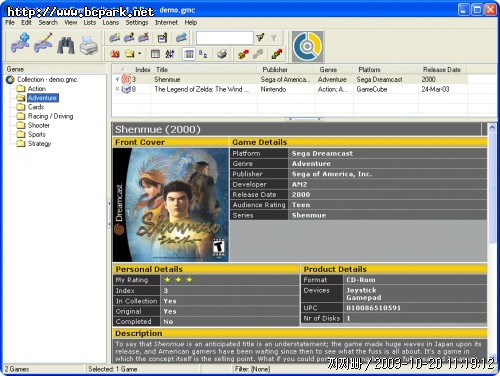Toggle the highlighted list view icon
Image resolution: width=500 pixels, height=376 pixels.
[189, 54]
